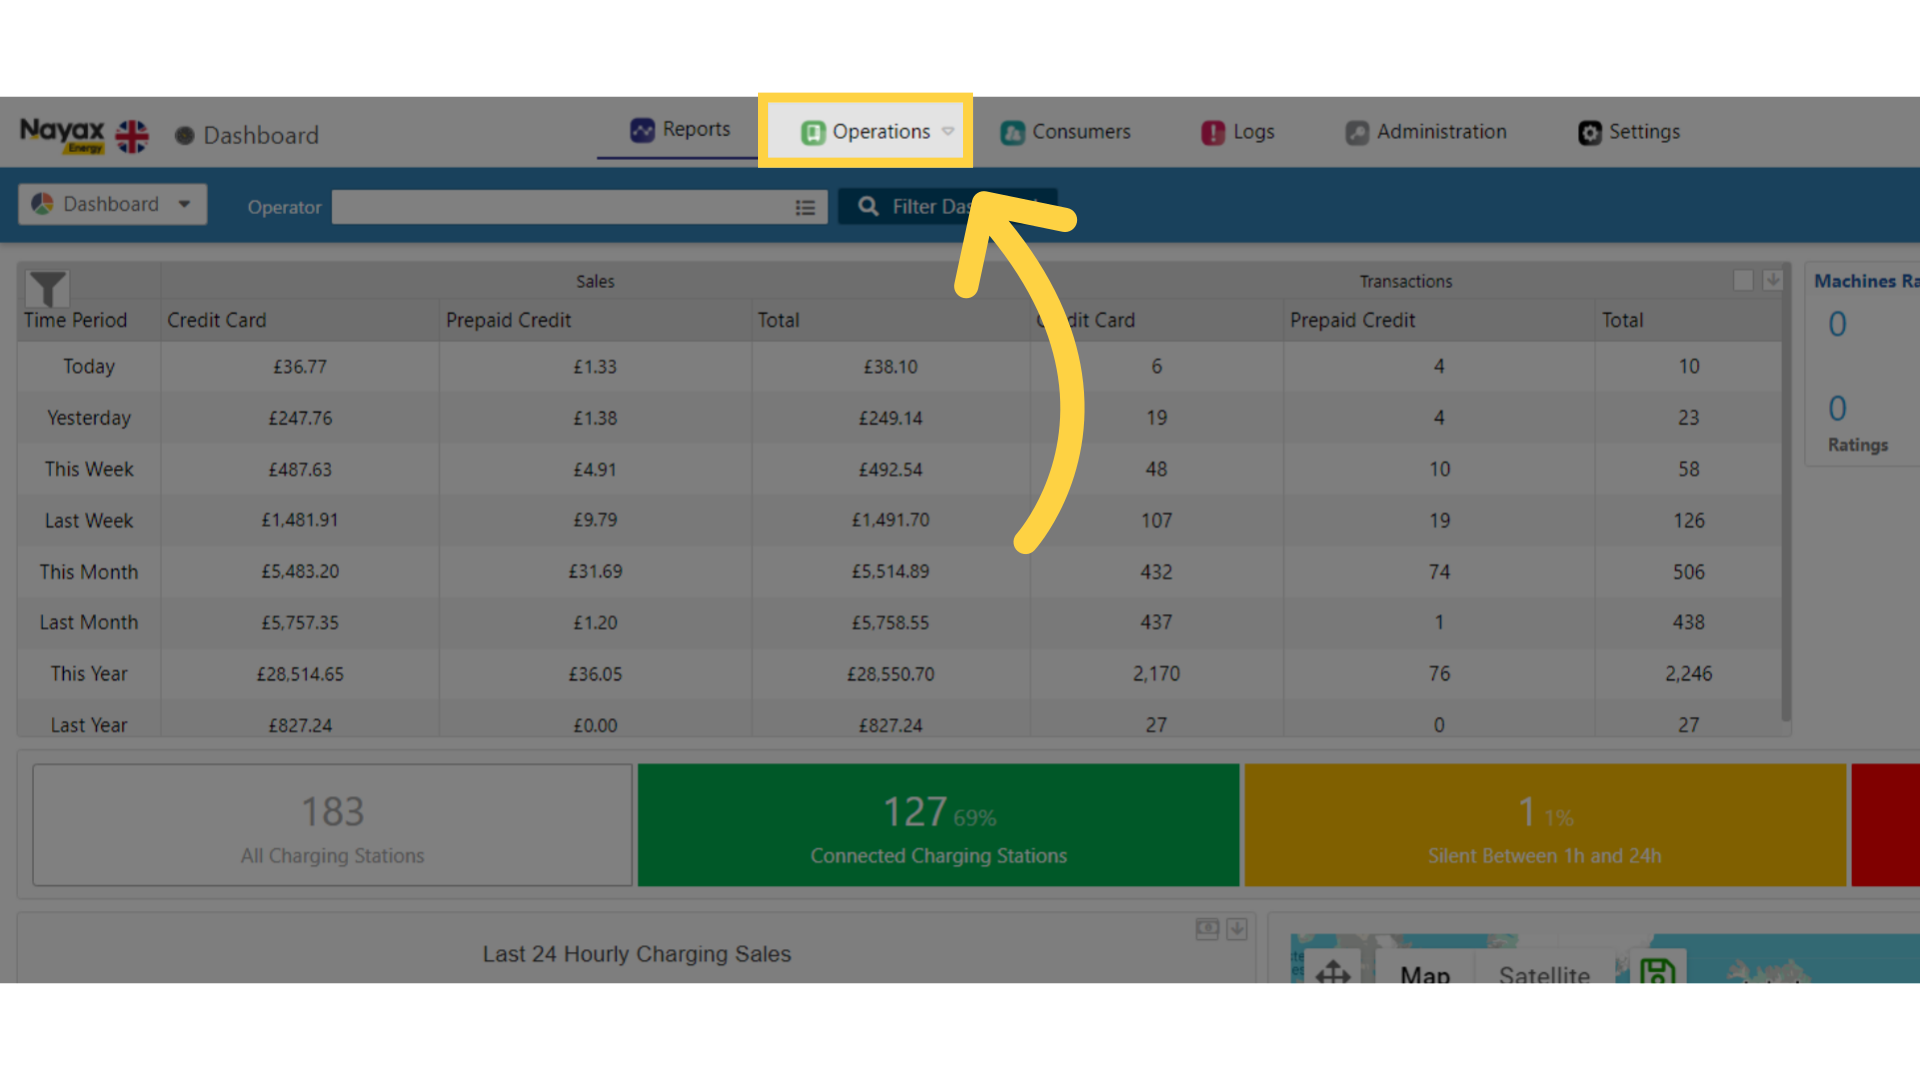
Task: Click the screenshot icon in the Hourly Charging Sales panel
Action: [1207, 929]
